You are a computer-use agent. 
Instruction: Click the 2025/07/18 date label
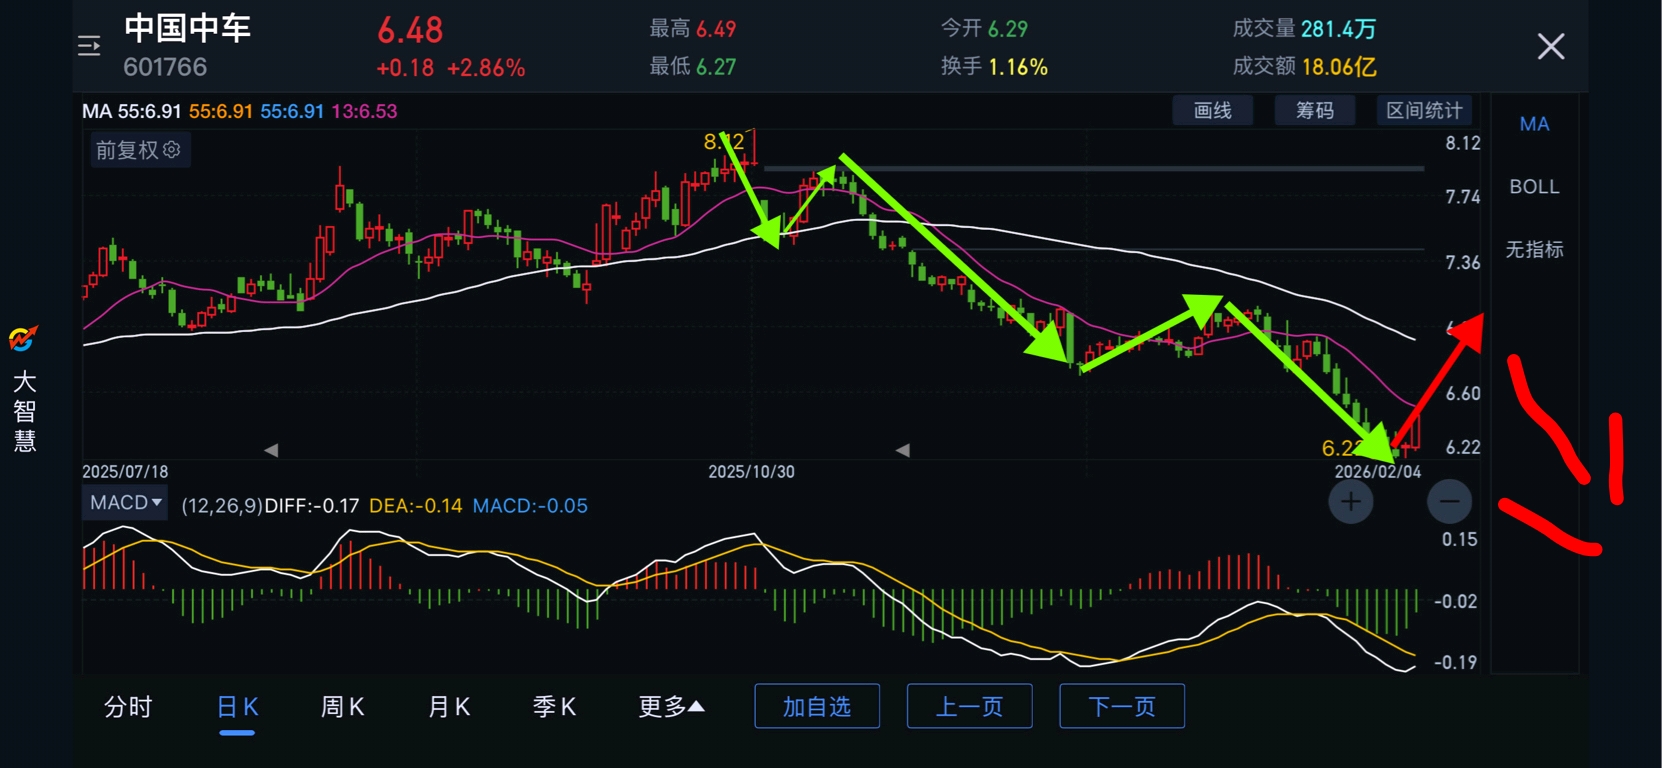(x=125, y=472)
